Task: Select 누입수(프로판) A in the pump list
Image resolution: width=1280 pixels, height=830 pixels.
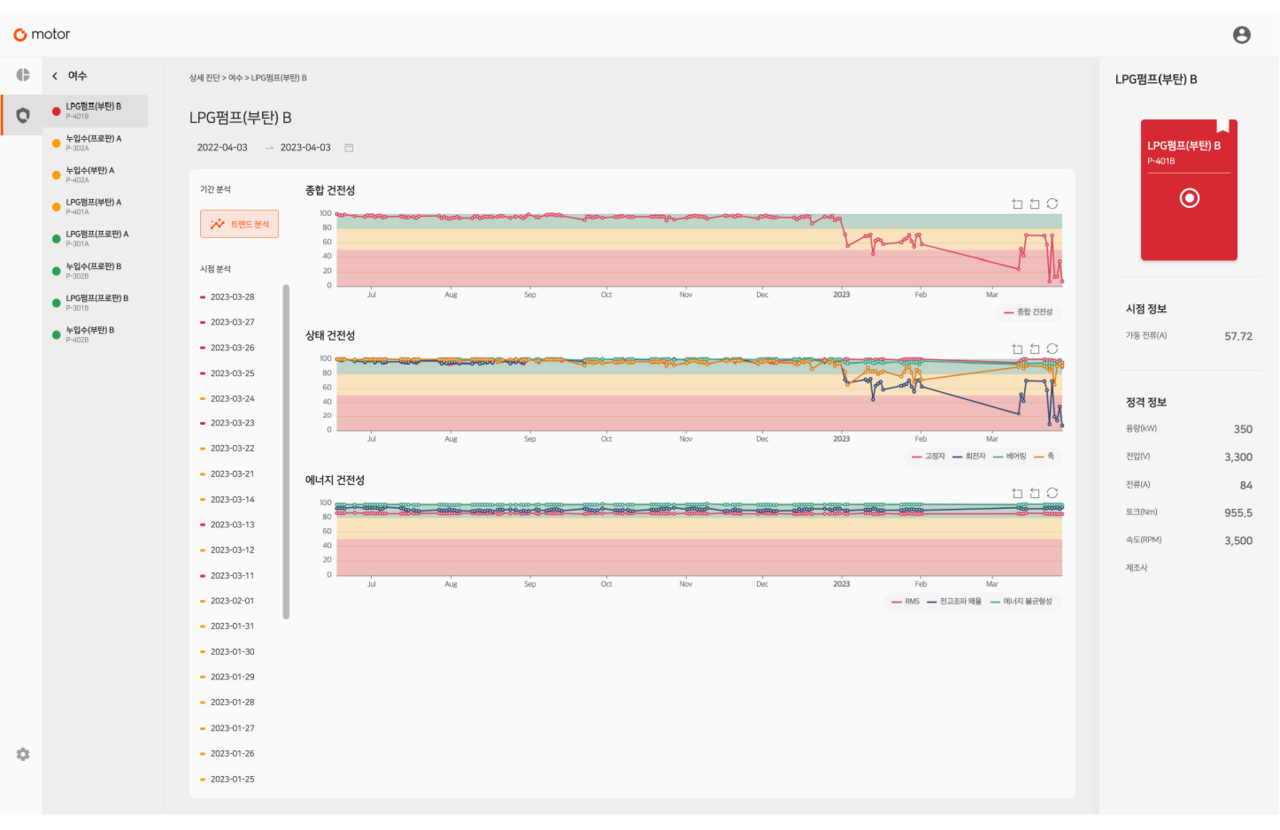Action: (96, 143)
